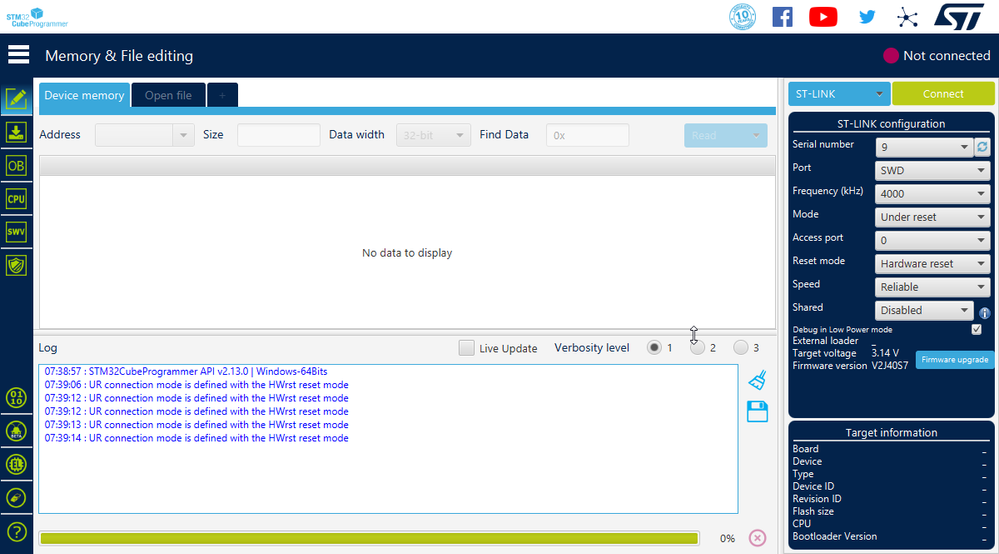
Task: Click the Not connected status indicator
Action: tap(937, 55)
